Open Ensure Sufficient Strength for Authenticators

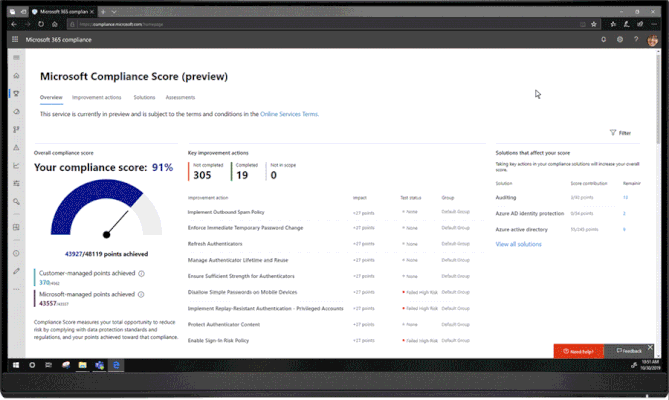[x=241, y=276]
